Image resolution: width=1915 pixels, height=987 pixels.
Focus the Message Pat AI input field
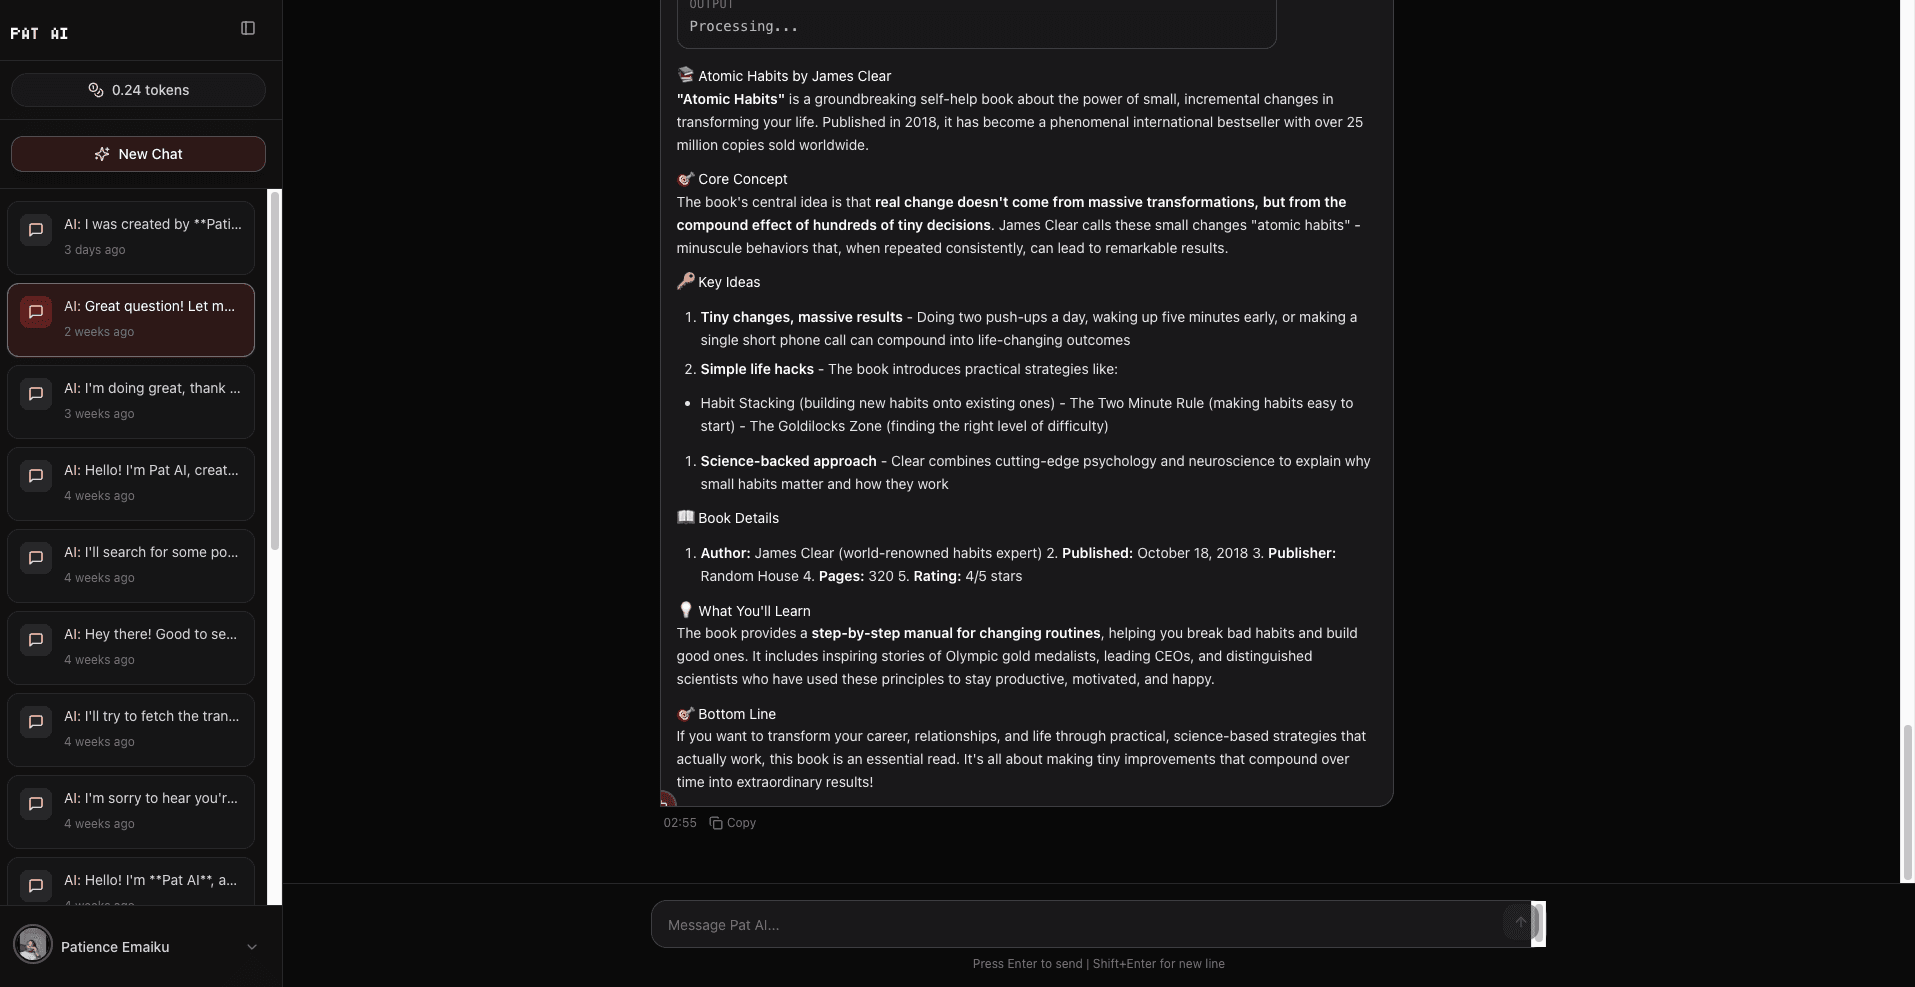tap(1080, 925)
